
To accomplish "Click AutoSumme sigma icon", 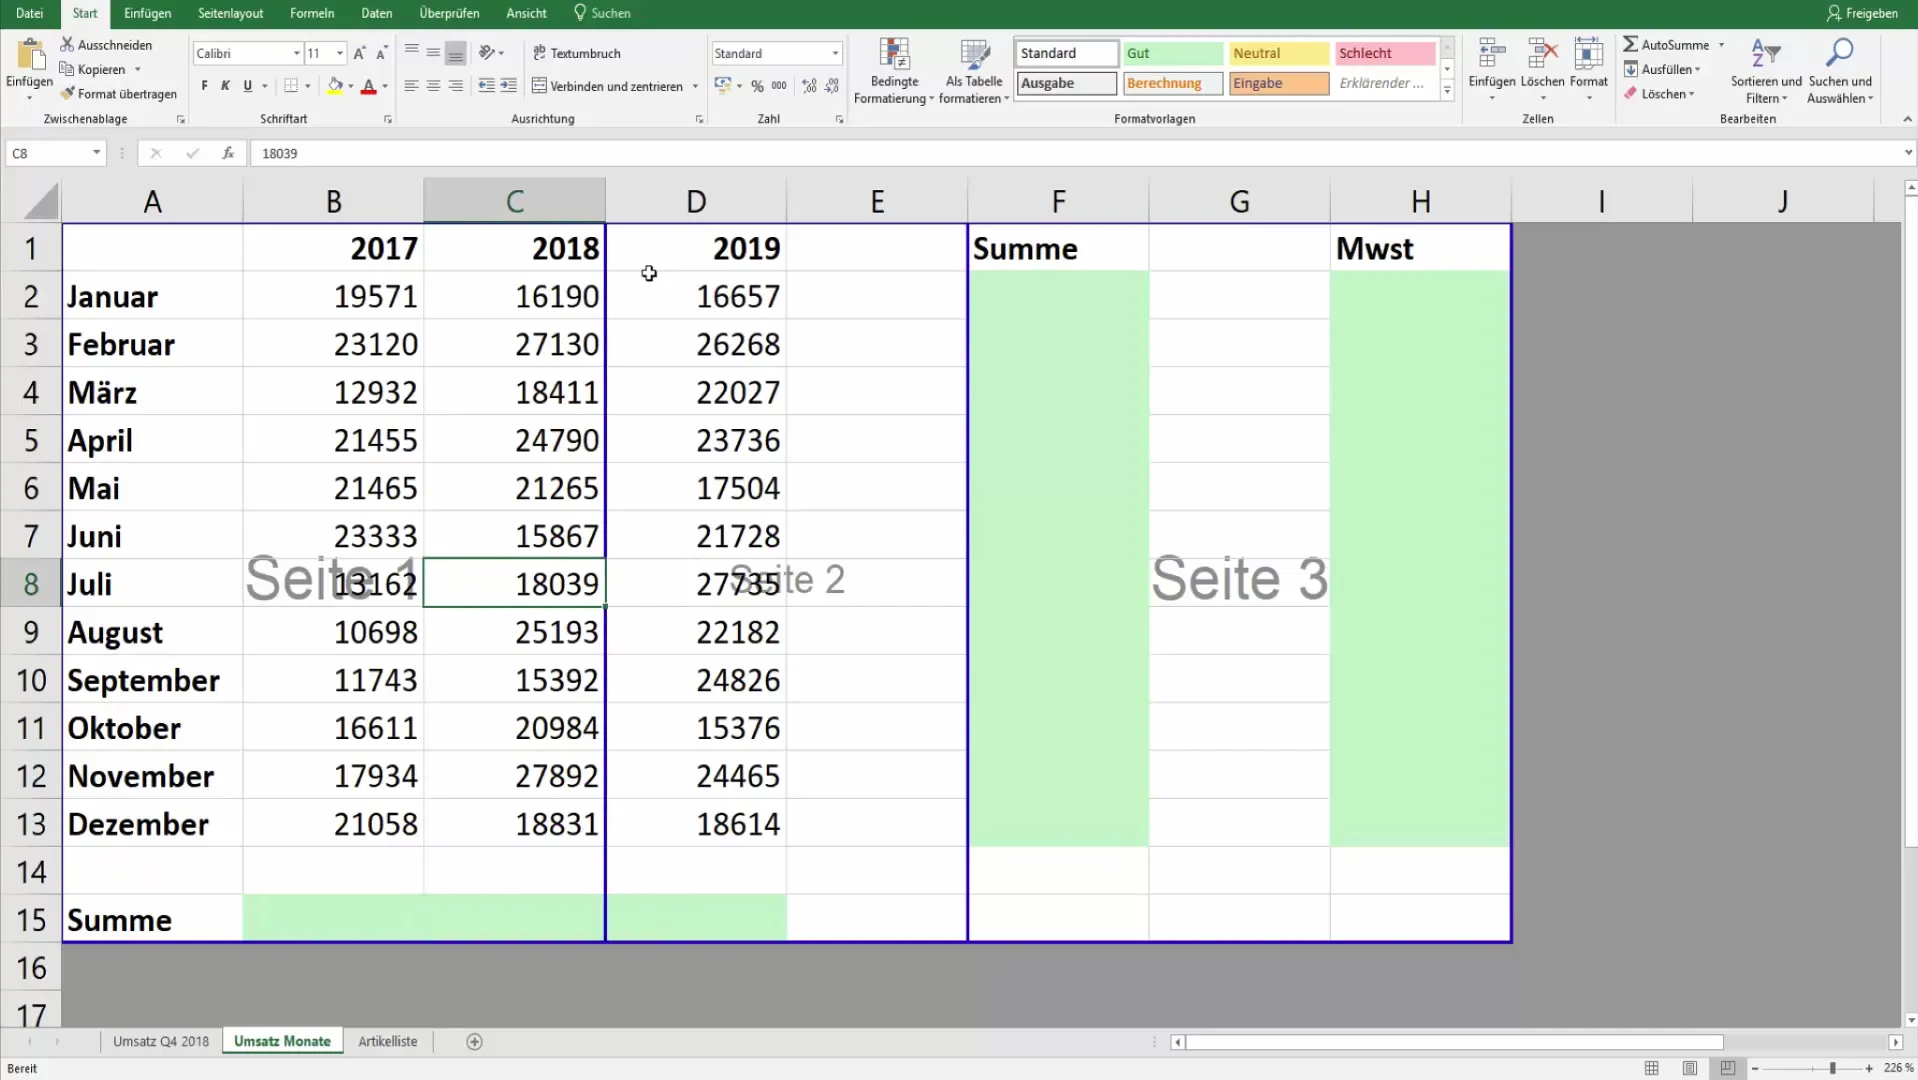I will (1631, 45).
